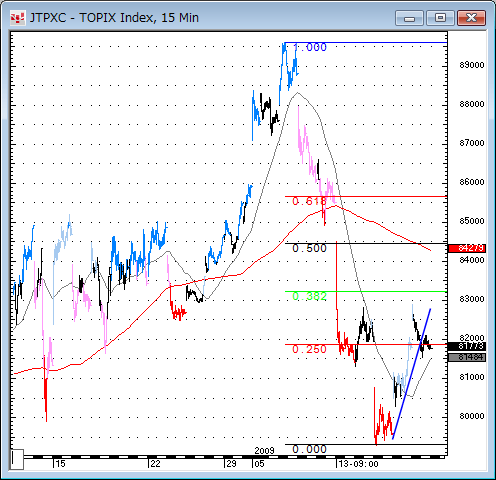Select the 0.618 Fibonacci level label

[x=309, y=201]
